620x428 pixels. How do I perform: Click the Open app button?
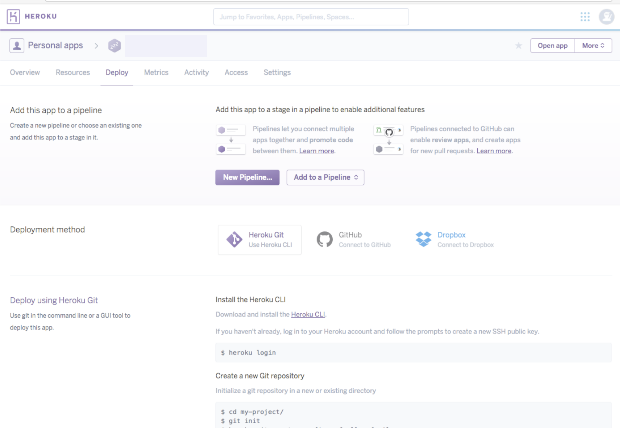pos(552,45)
